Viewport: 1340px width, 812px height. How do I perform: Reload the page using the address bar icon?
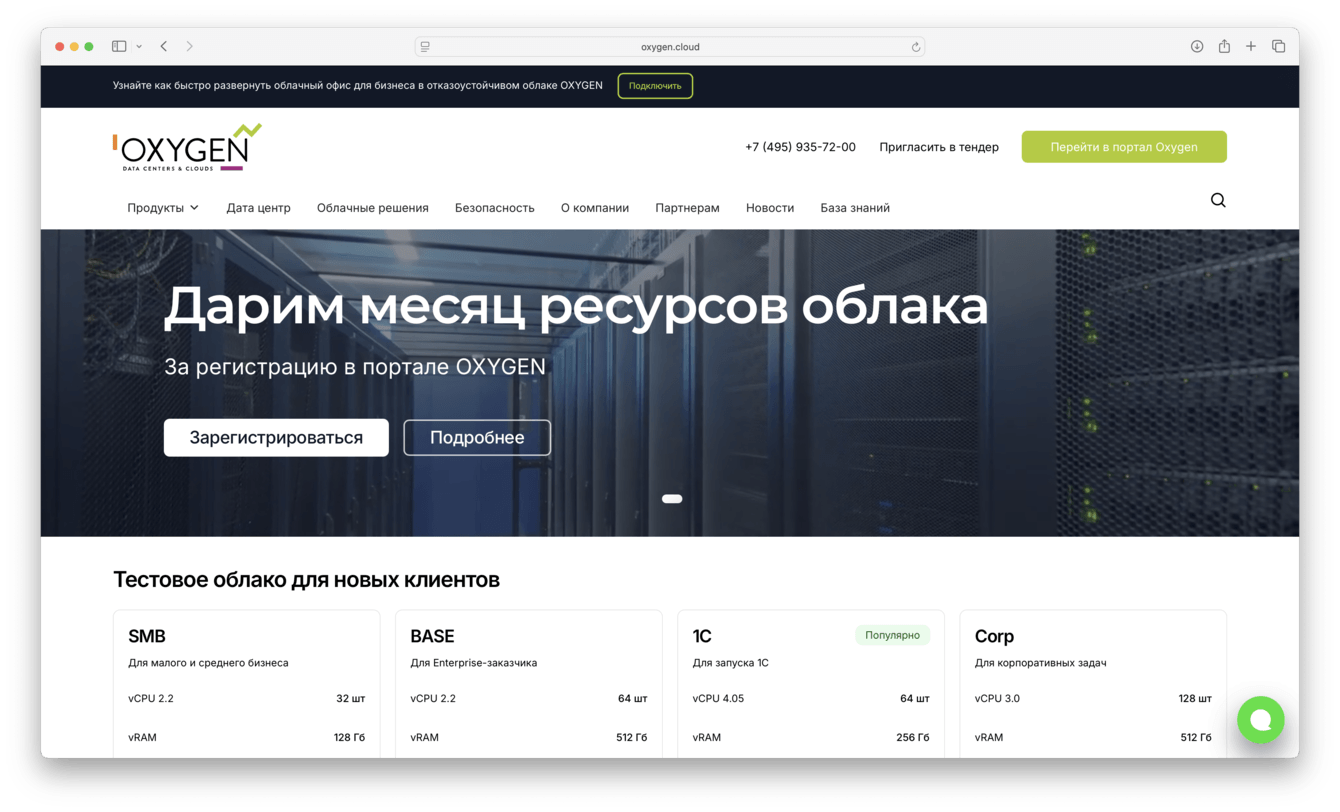915,46
